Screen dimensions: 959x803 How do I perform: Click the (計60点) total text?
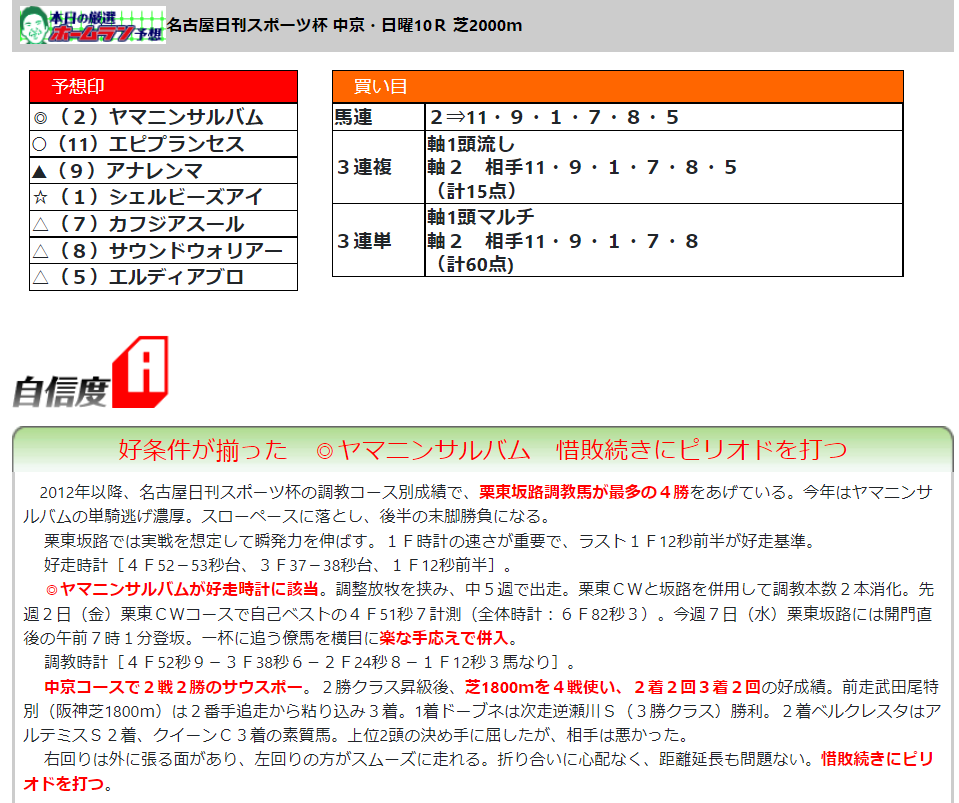coord(475,264)
